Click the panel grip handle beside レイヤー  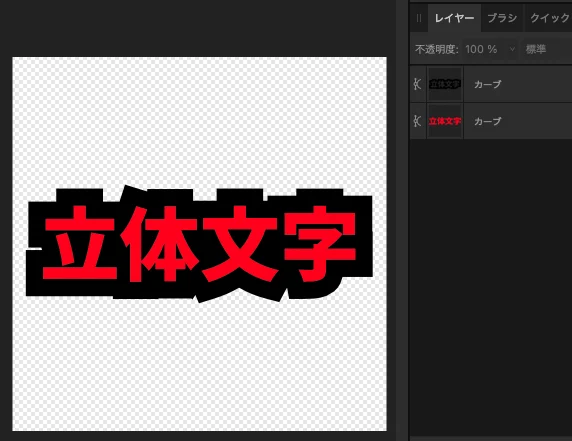[x=419, y=18]
